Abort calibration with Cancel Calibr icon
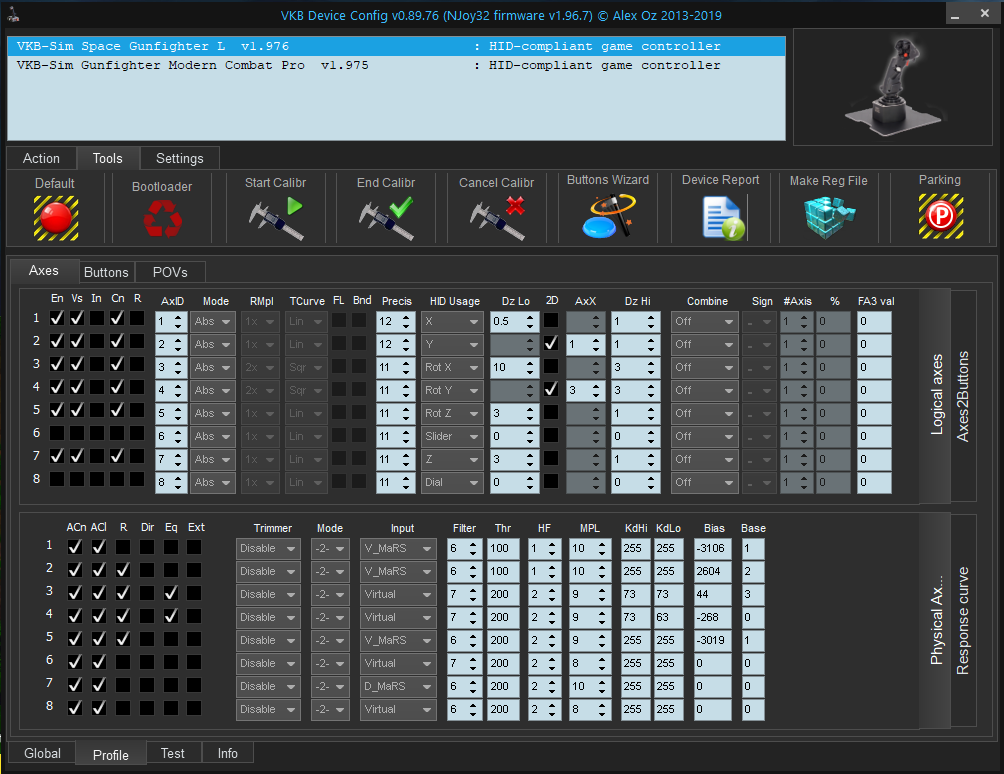 498,218
